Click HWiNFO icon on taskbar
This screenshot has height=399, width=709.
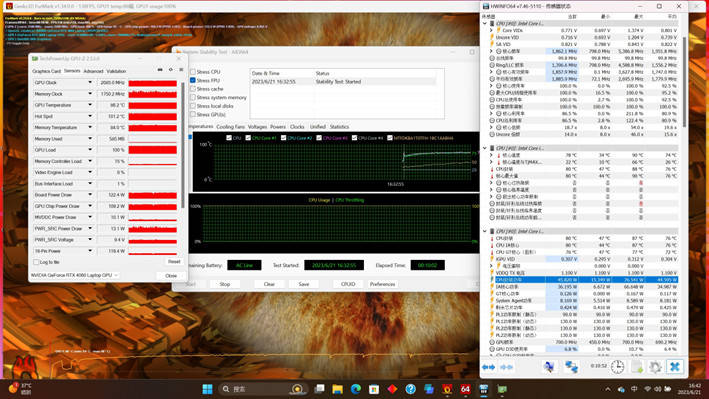[x=484, y=389]
